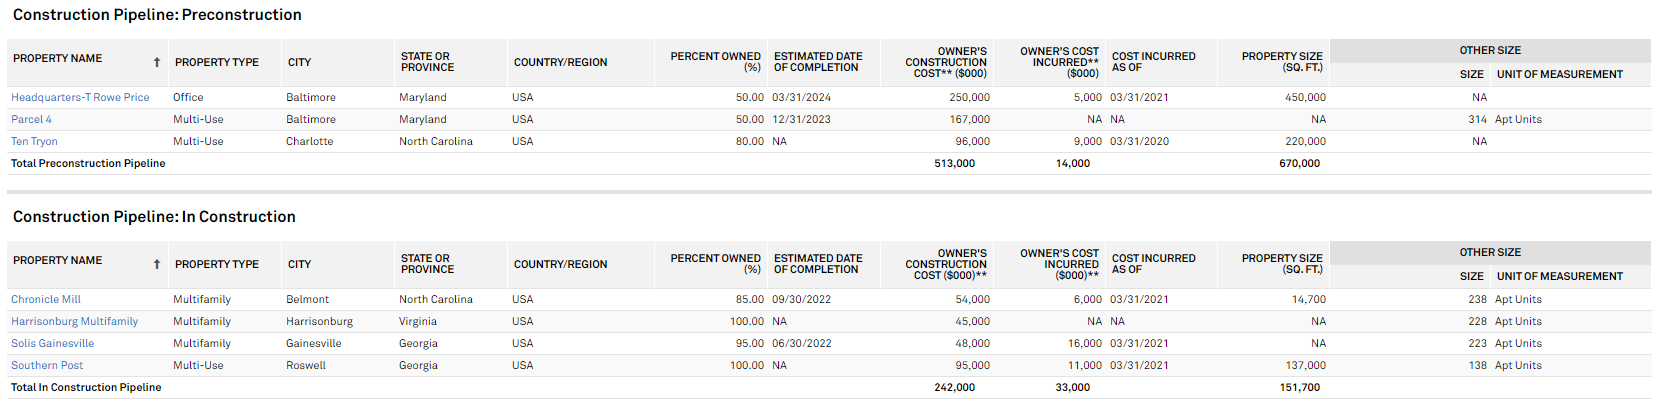
Task: Open the Parcel 4 property link
Action: click(31, 119)
